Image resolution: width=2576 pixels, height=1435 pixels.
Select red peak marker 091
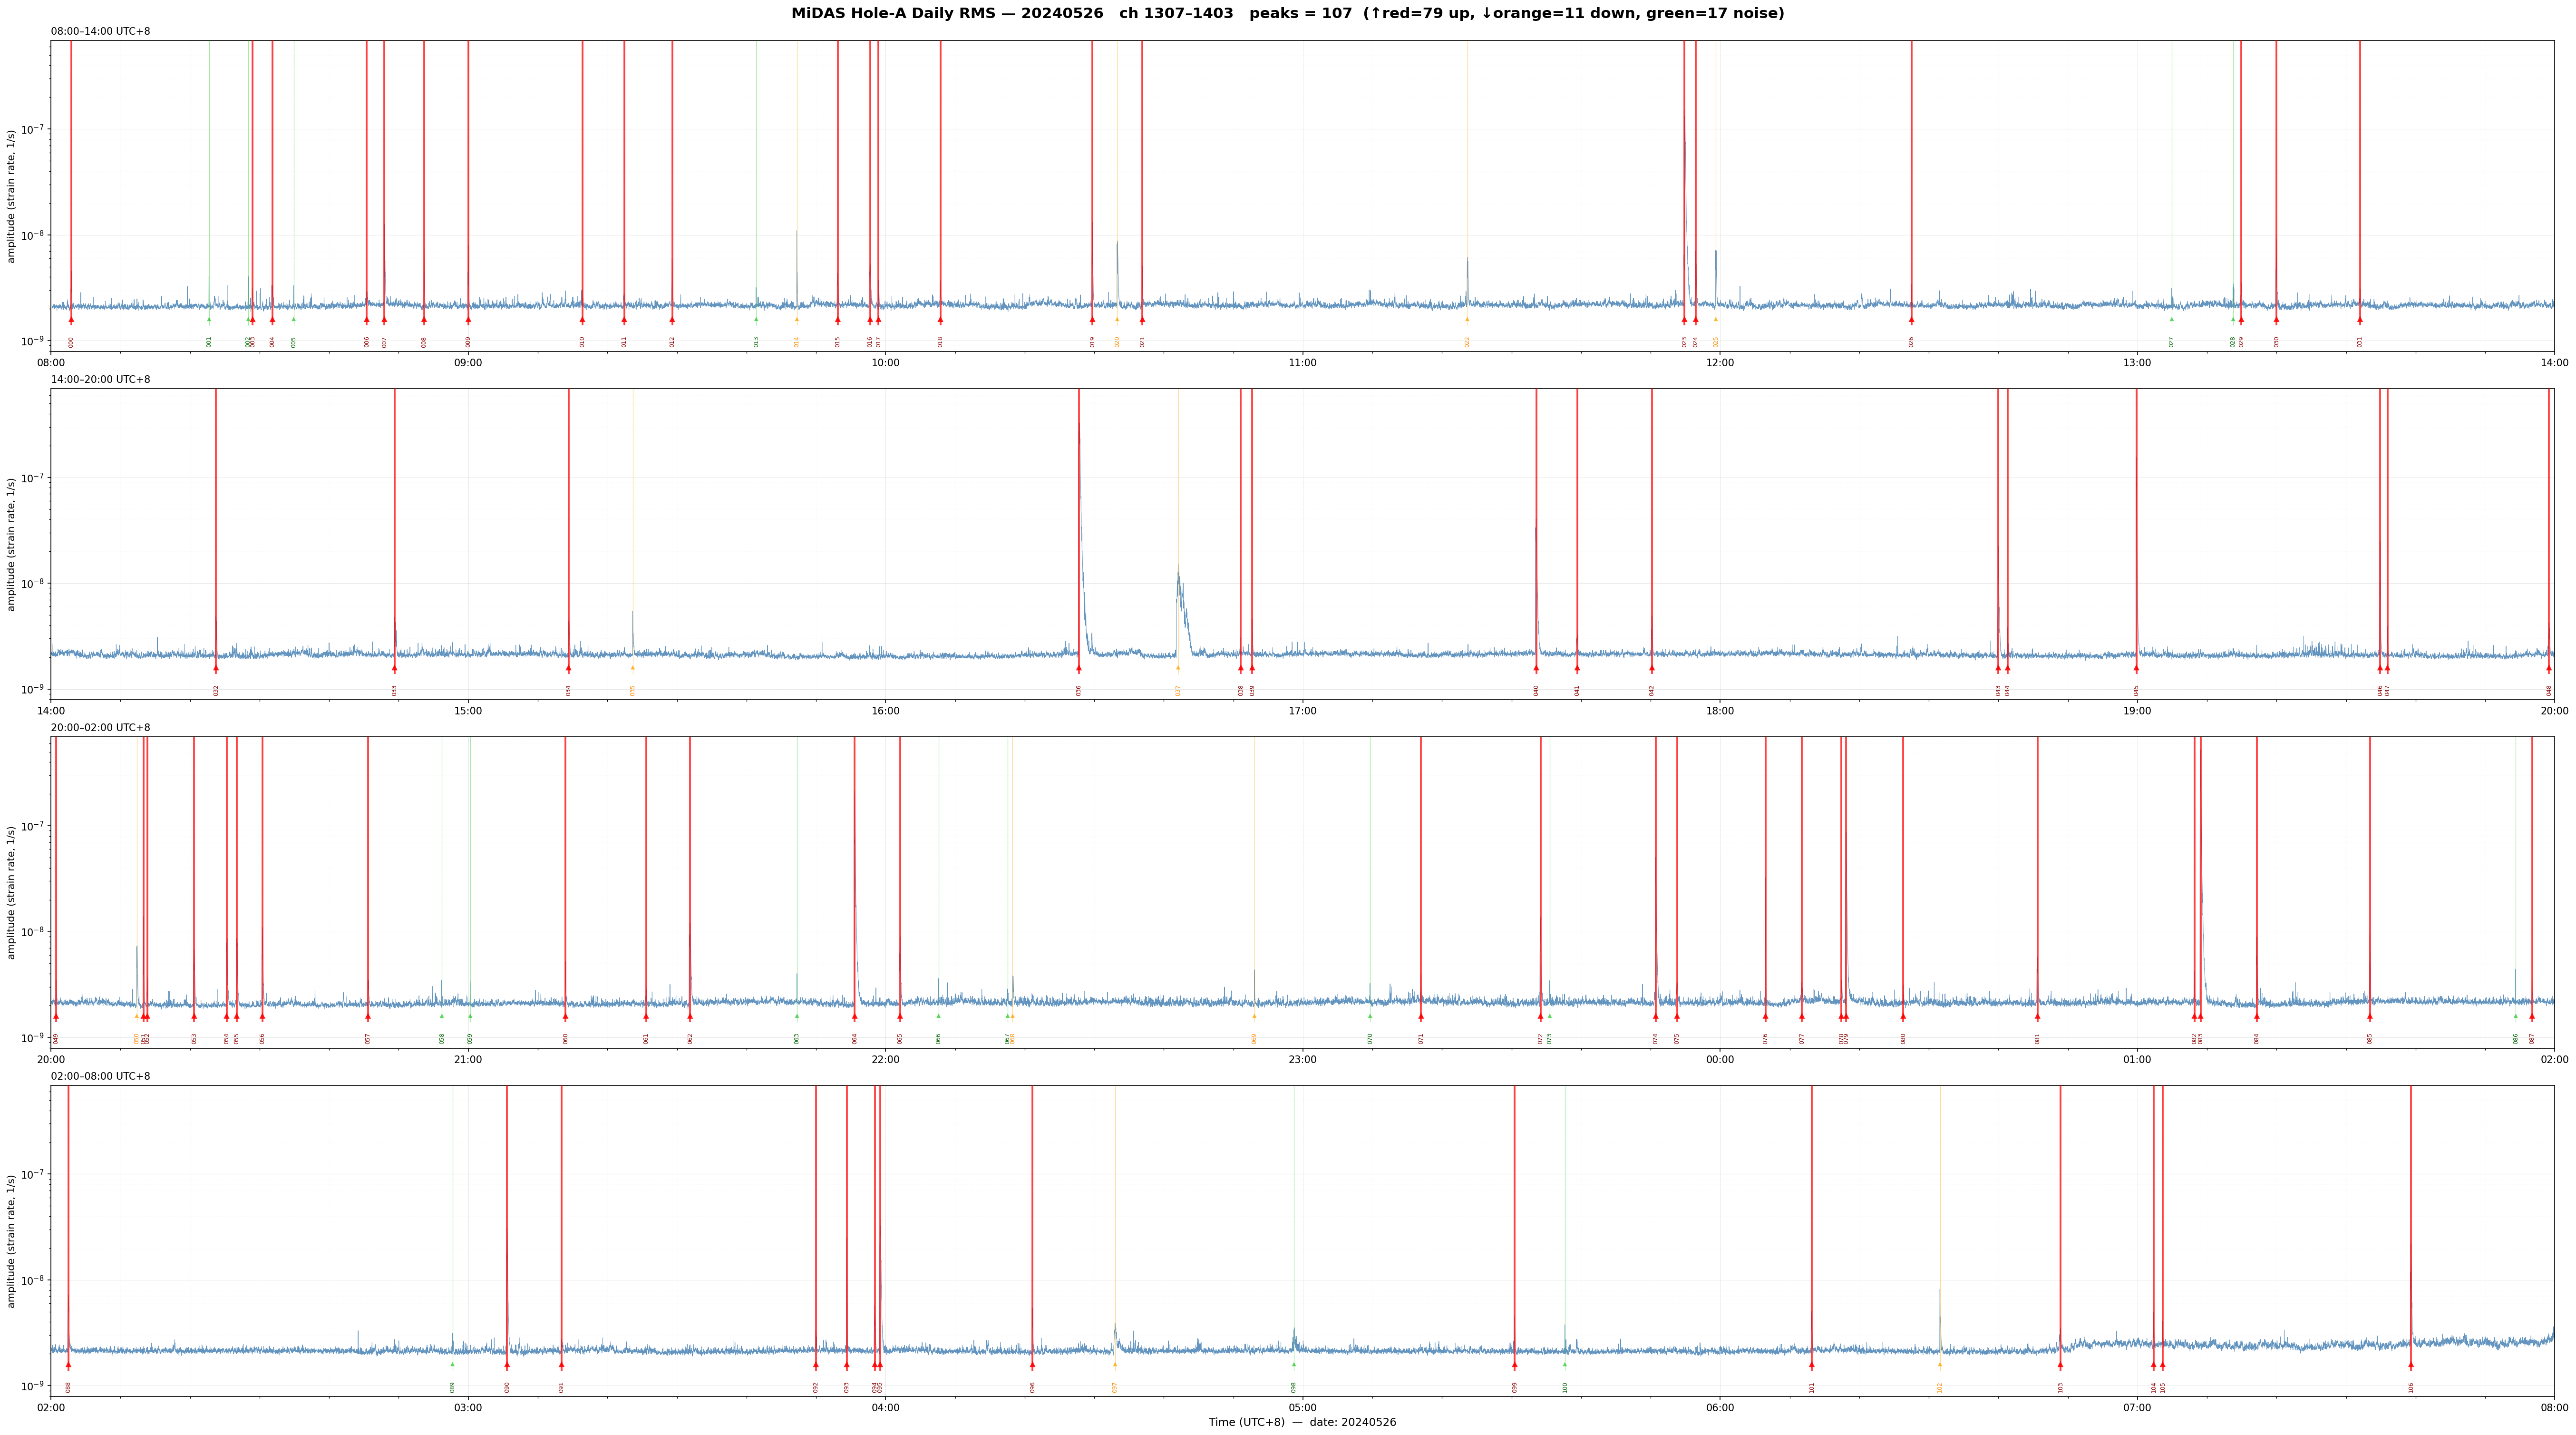click(x=561, y=1365)
